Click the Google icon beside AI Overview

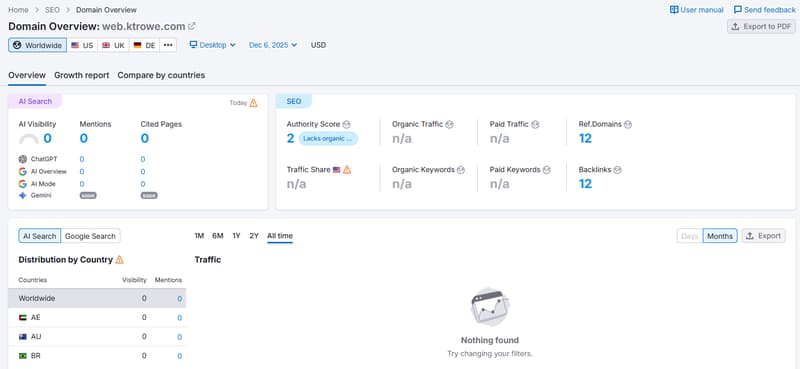click(x=22, y=171)
